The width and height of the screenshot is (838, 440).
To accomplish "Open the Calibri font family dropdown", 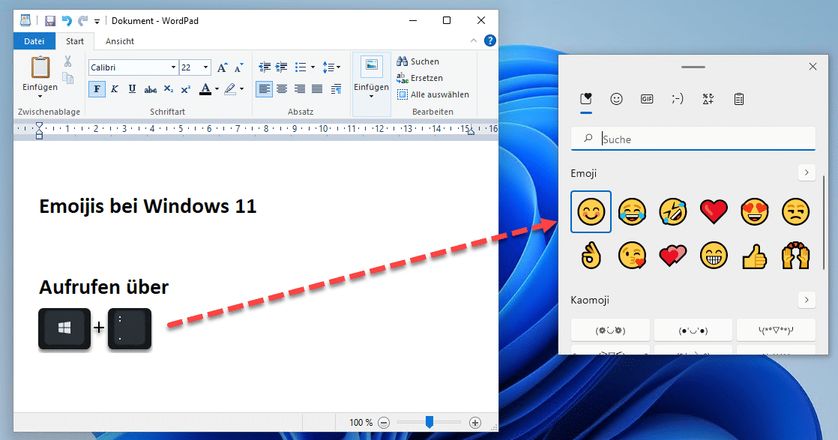I will point(173,67).
